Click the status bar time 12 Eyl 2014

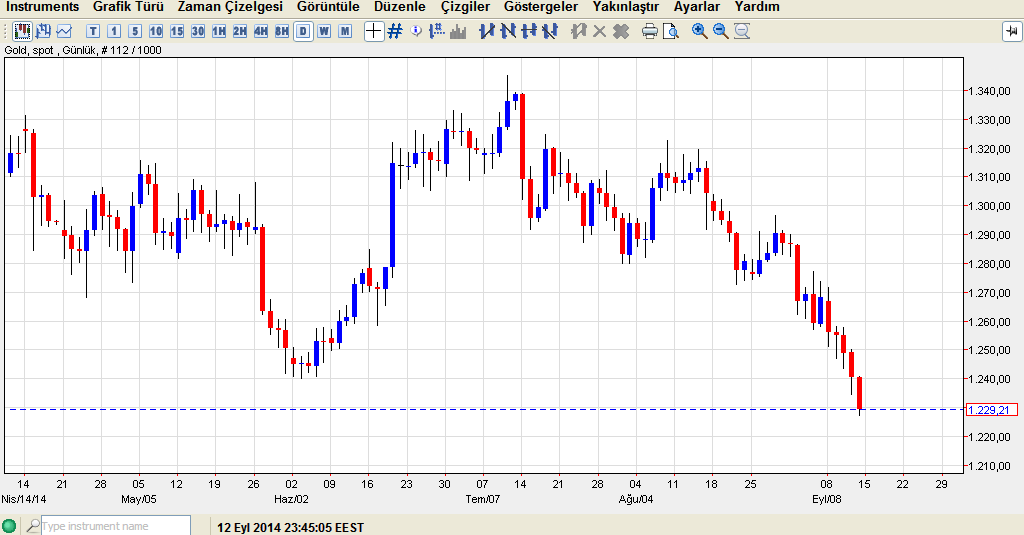coord(290,527)
